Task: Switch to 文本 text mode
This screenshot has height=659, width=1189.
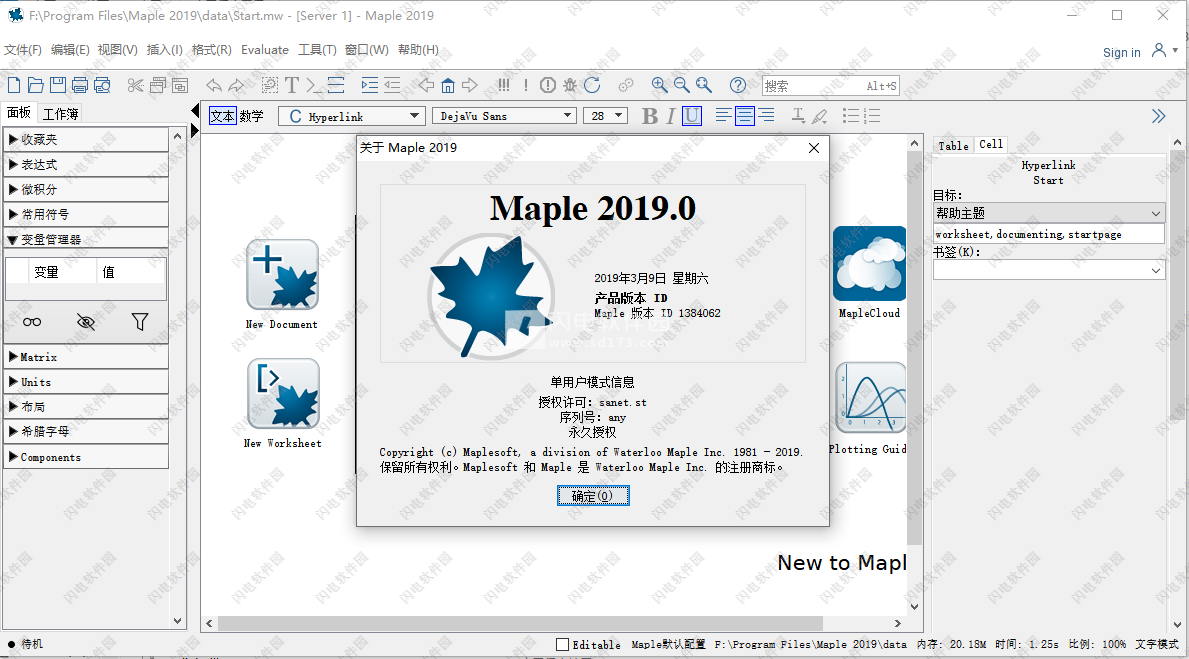Action: pos(223,116)
